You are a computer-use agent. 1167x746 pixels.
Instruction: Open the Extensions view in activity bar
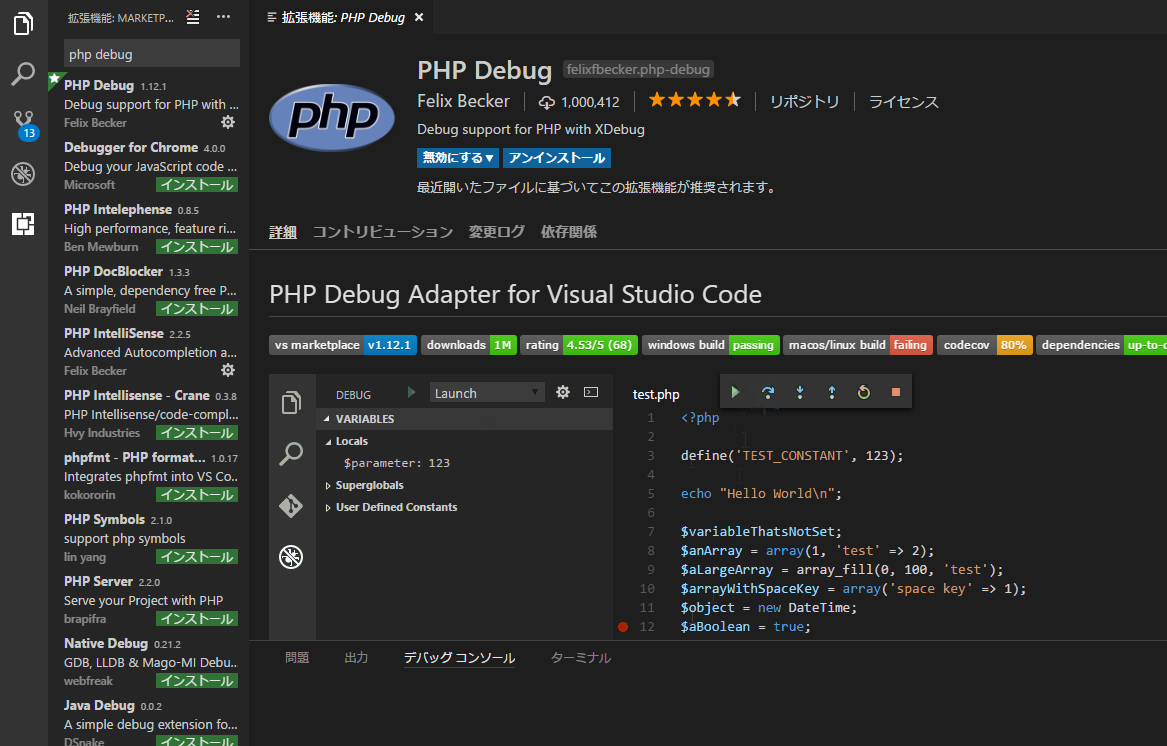pos(23,223)
